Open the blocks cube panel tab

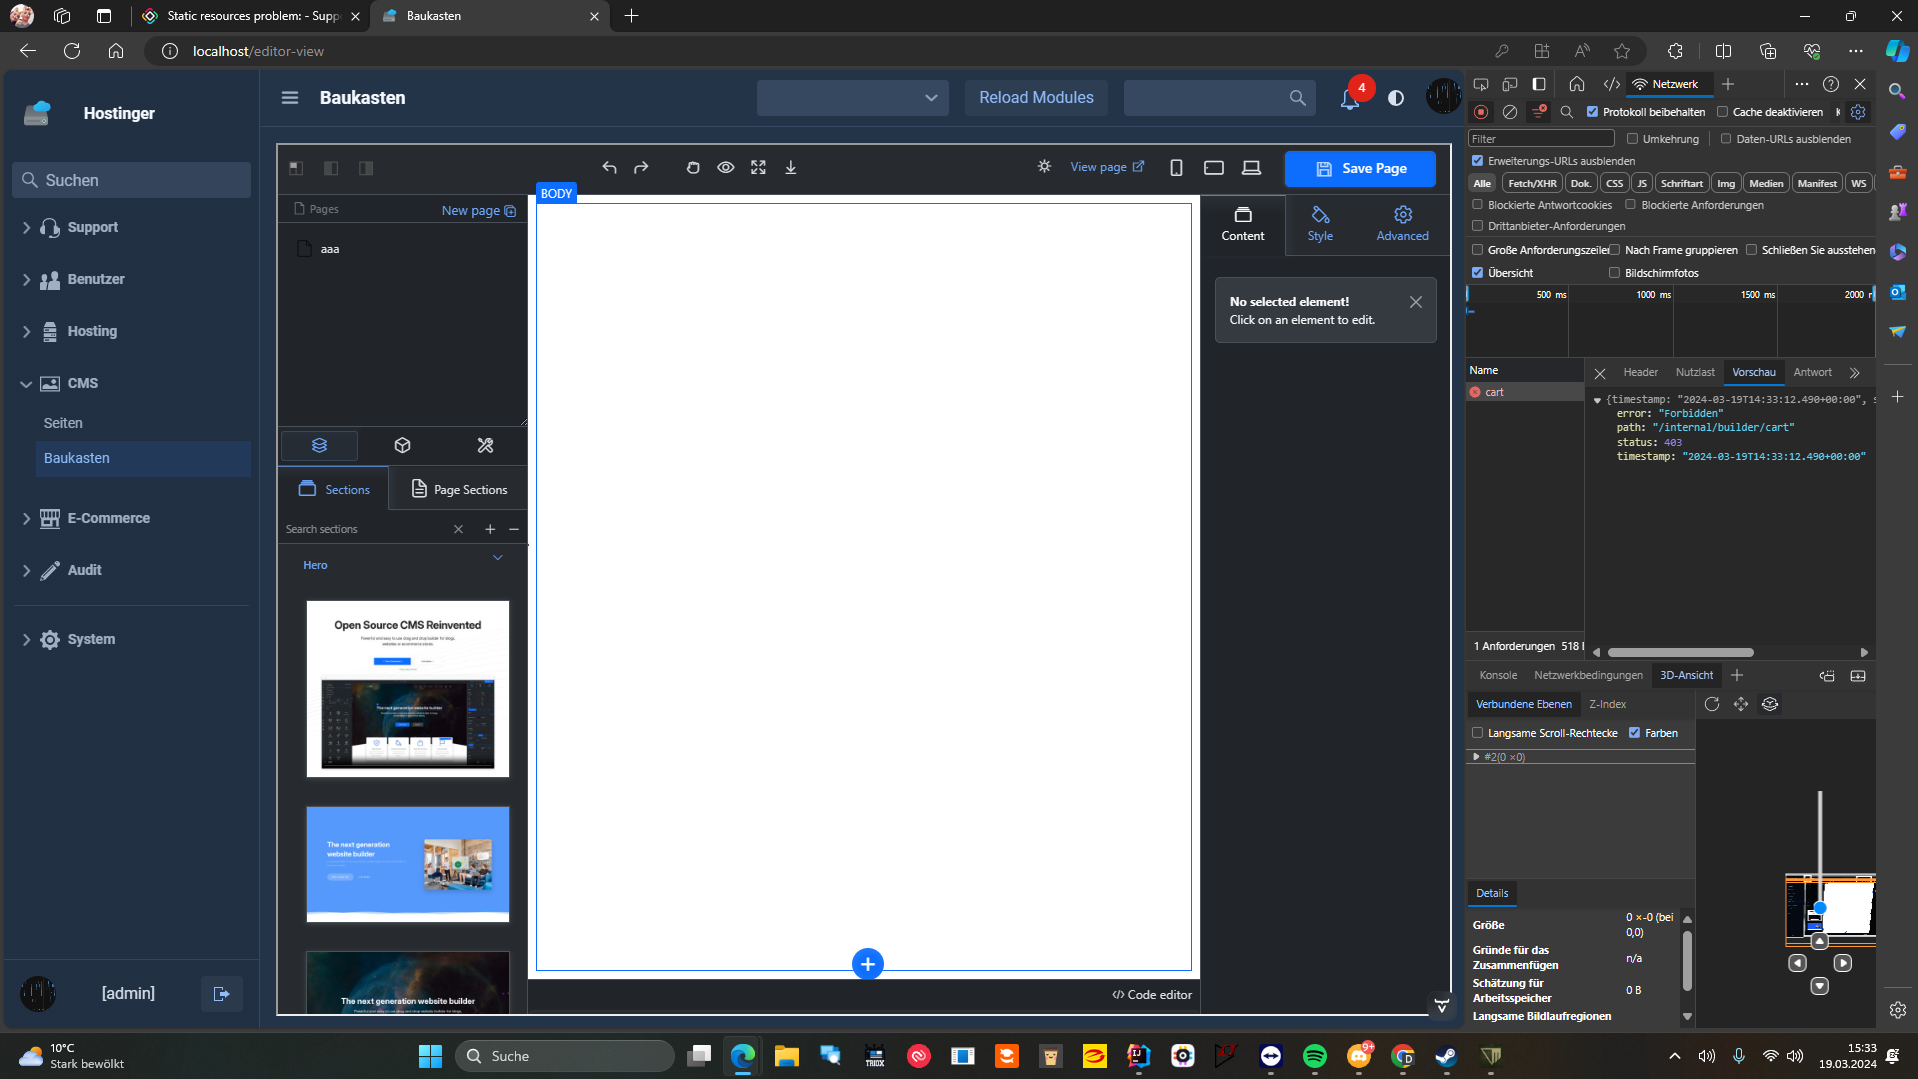pos(402,445)
